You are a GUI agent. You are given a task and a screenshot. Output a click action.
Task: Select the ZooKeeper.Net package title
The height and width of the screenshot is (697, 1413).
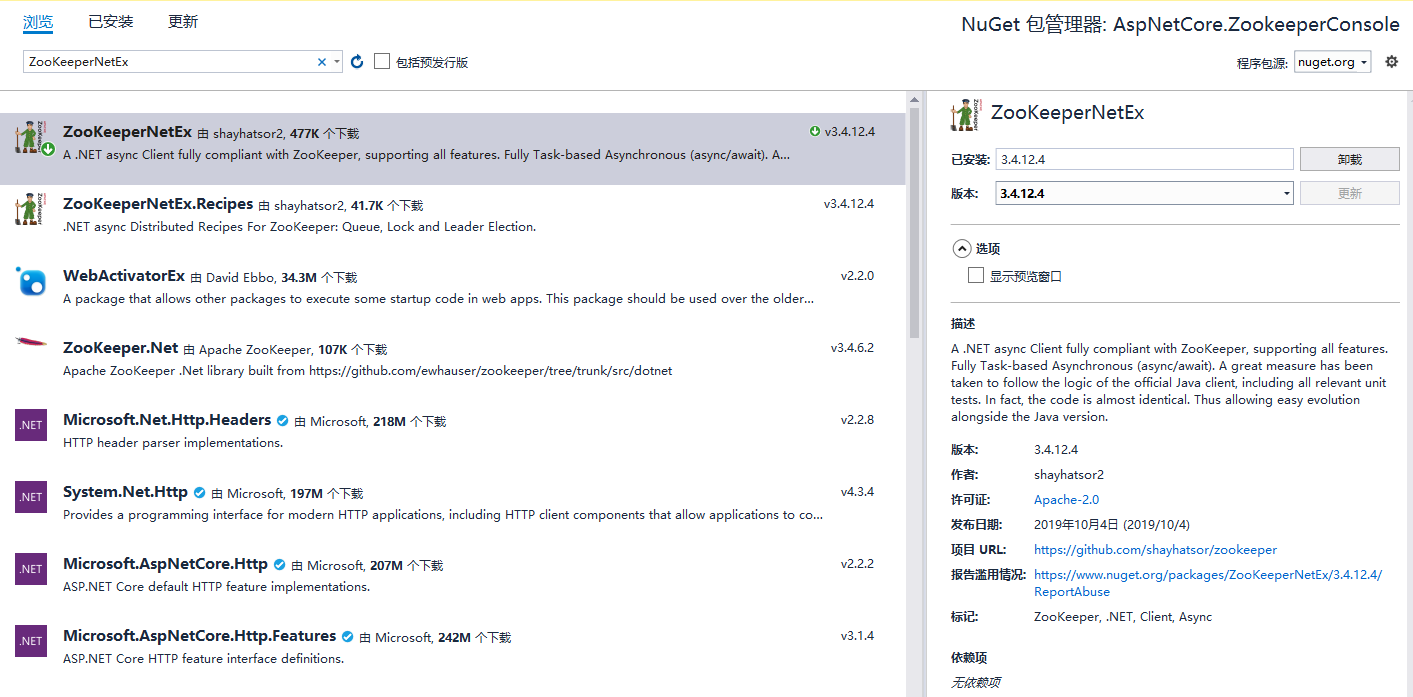(x=120, y=348)
